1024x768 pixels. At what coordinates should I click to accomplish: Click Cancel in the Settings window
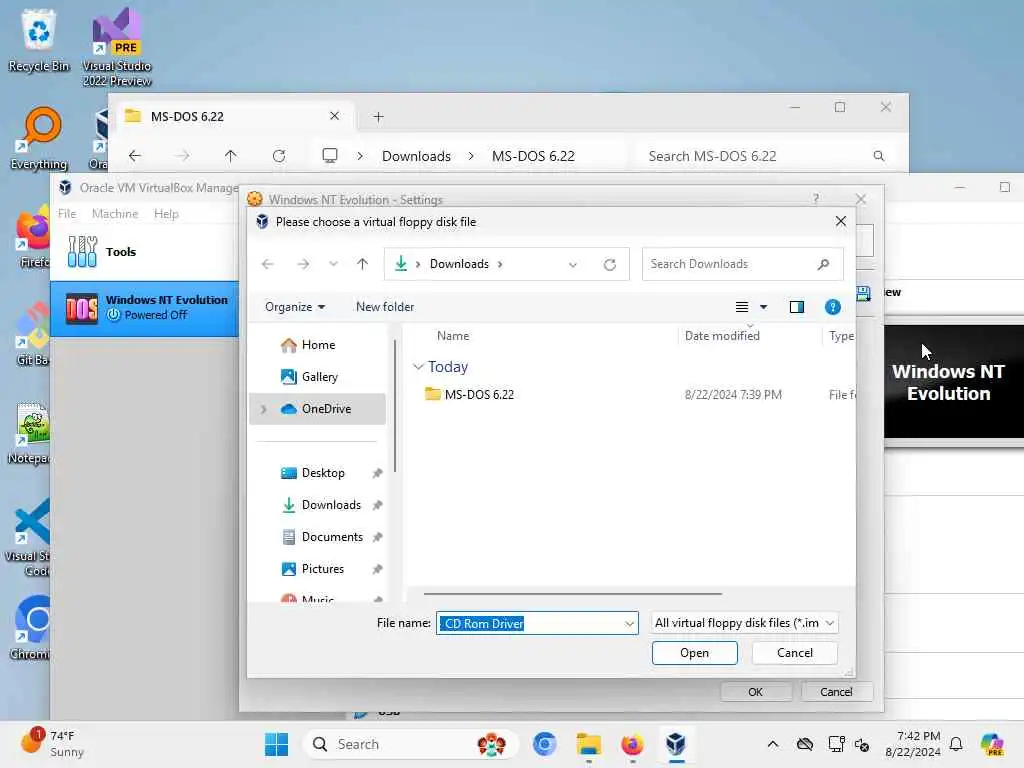pyautogui.click(x=836, y=692)
